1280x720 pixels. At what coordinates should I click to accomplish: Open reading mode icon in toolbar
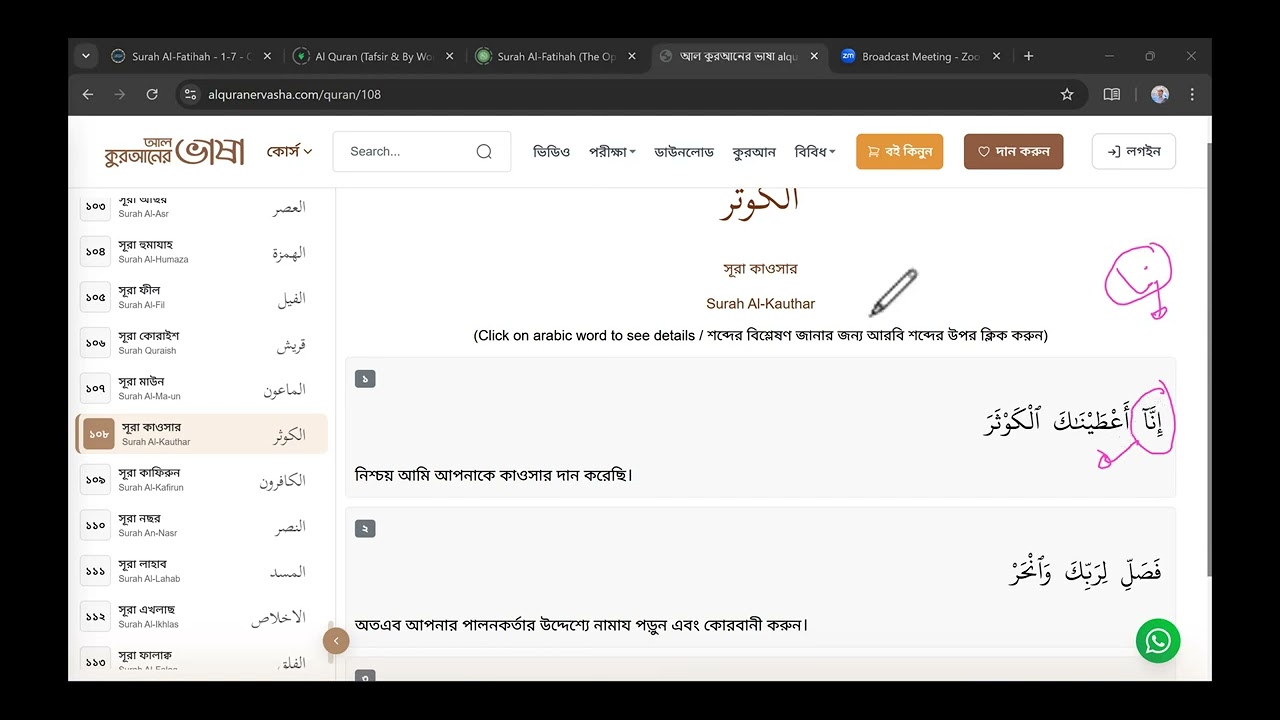pos(1111,94)
